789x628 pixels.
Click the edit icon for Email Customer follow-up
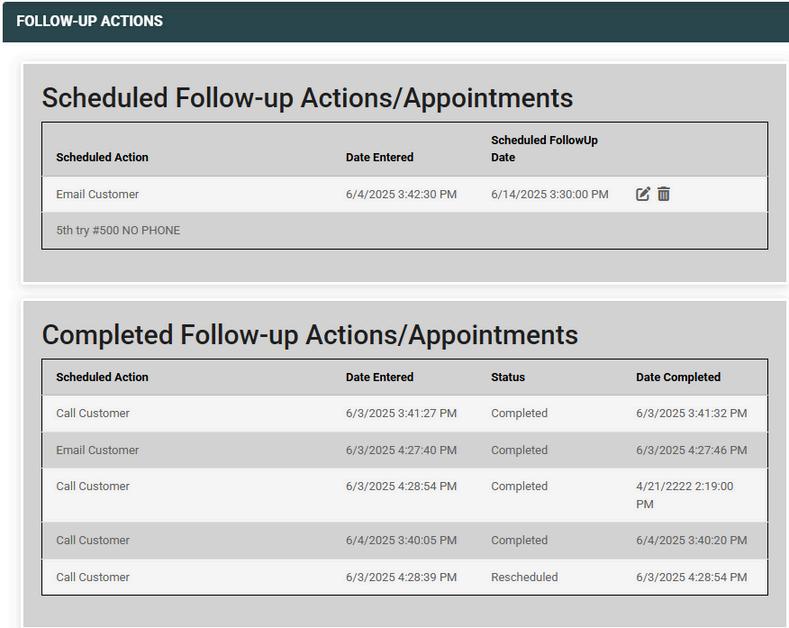[643, 194]
